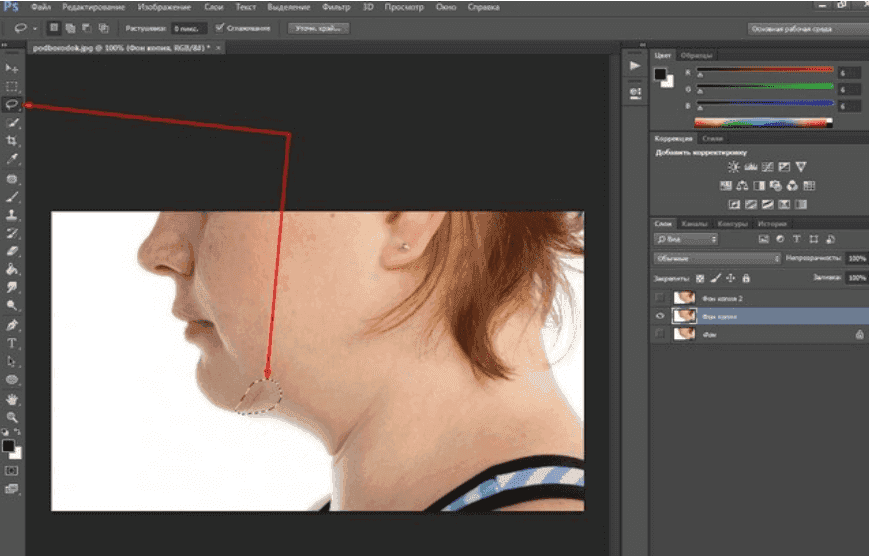
Task: Click the Растушевка feather input field
Action: [187, 28]
